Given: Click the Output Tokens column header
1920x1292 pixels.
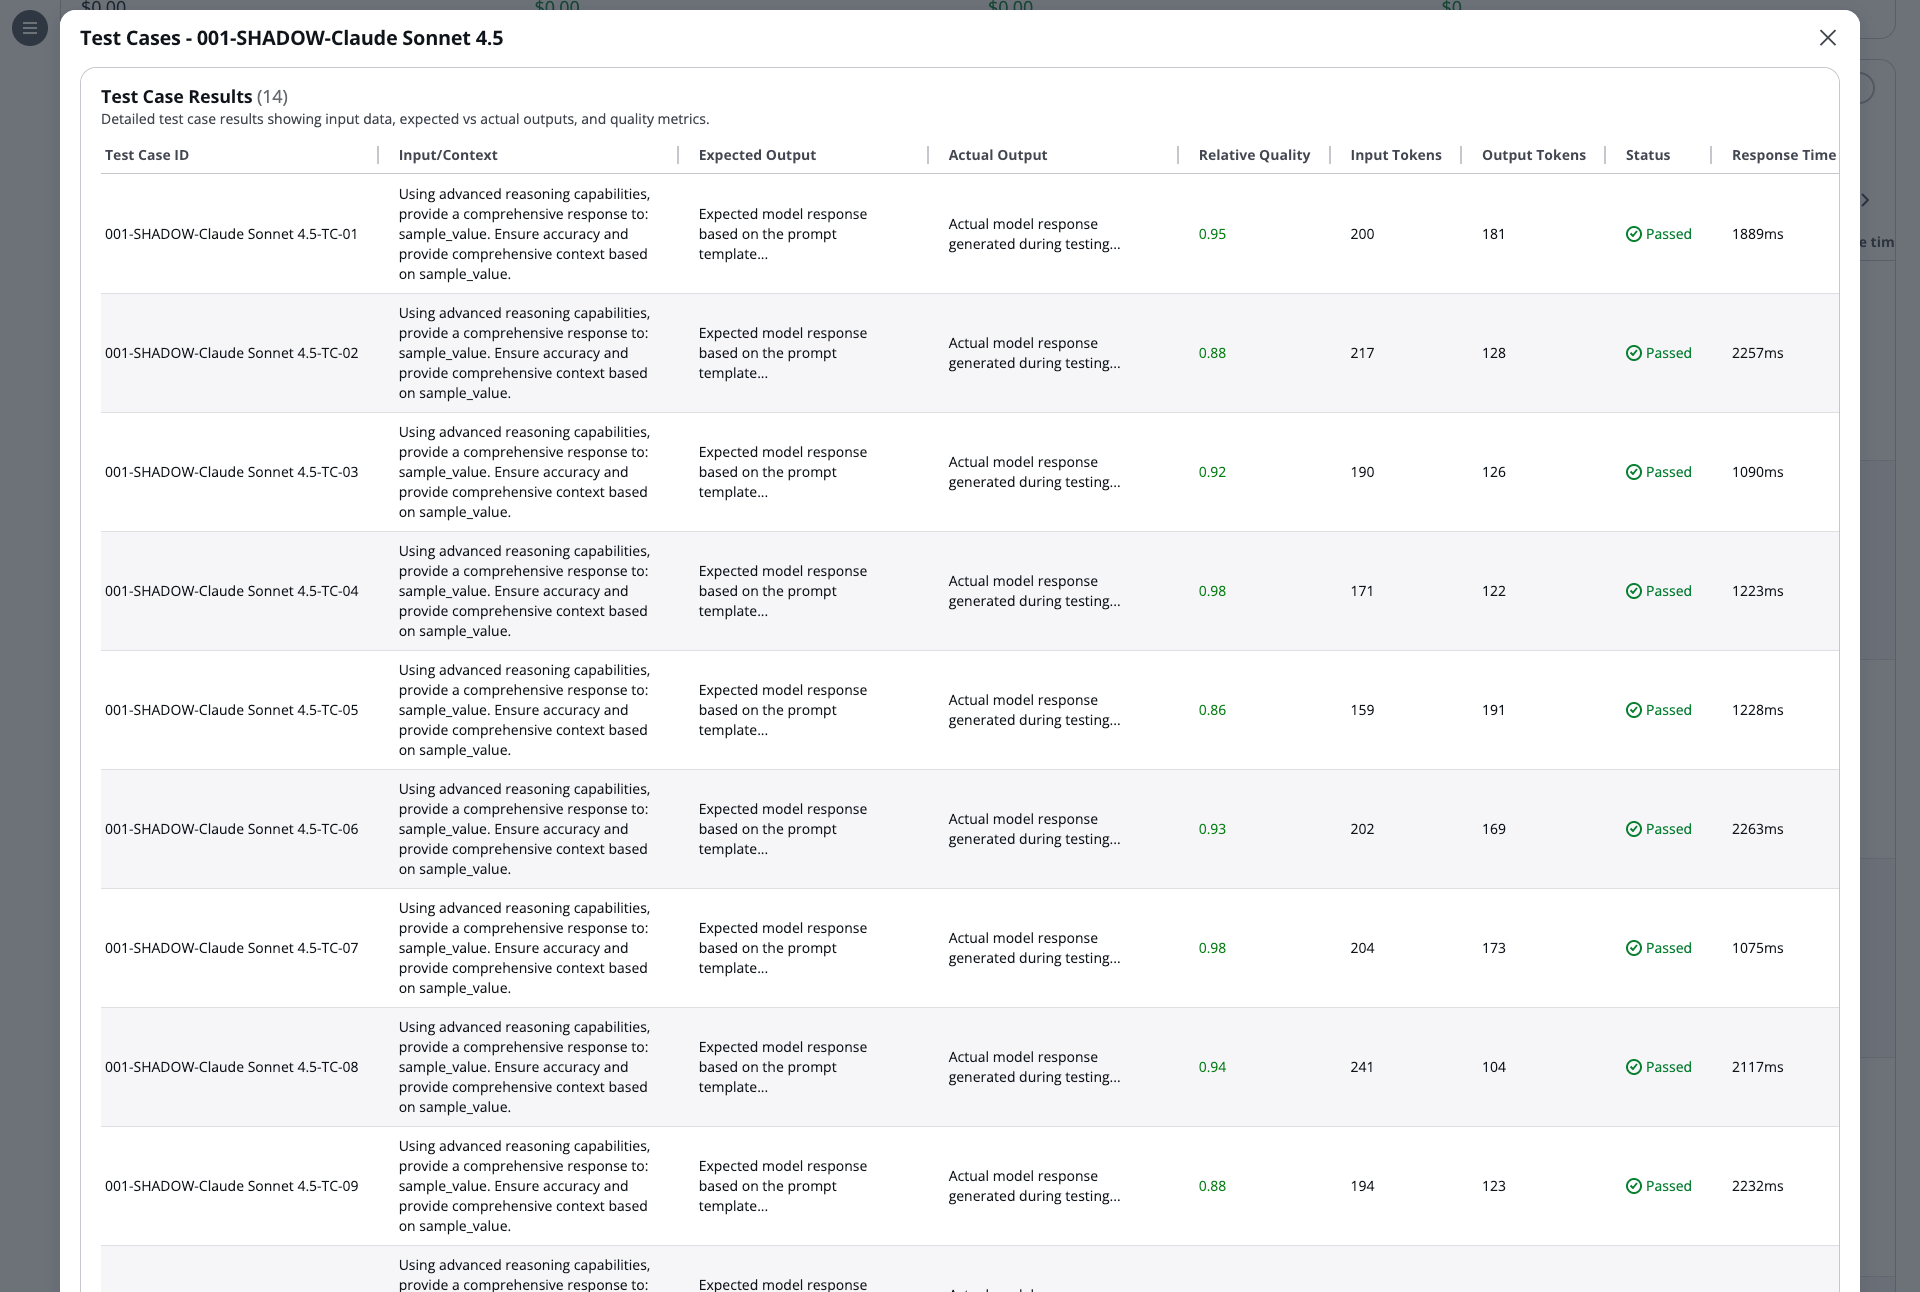Looking at the screenshot, I should tap(1534, 155).
